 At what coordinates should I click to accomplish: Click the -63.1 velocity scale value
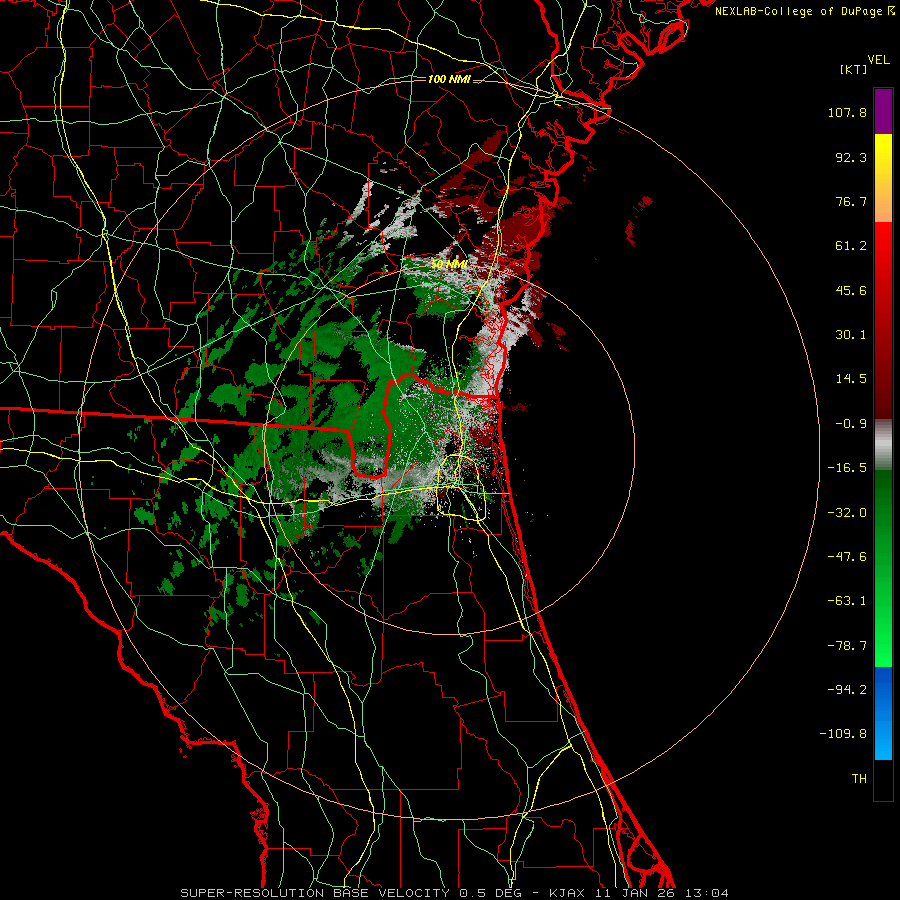pyautogui.click(x=847, y=601)
